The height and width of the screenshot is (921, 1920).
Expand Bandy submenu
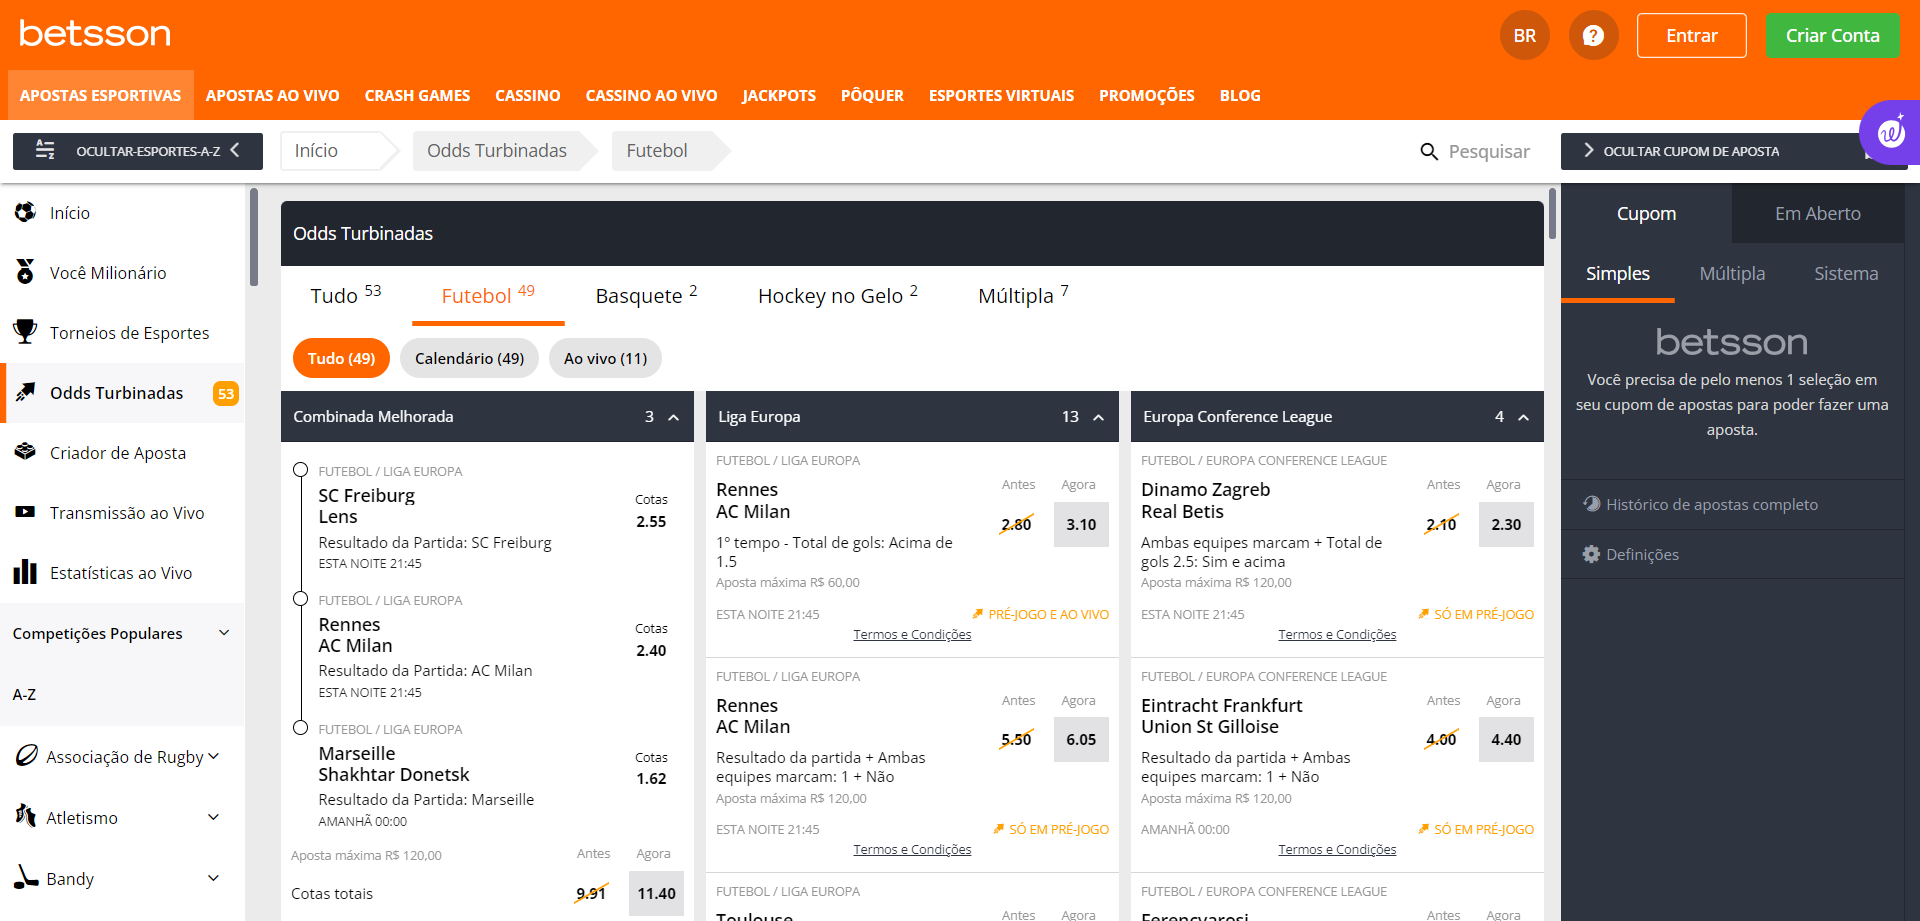[213, 878]
